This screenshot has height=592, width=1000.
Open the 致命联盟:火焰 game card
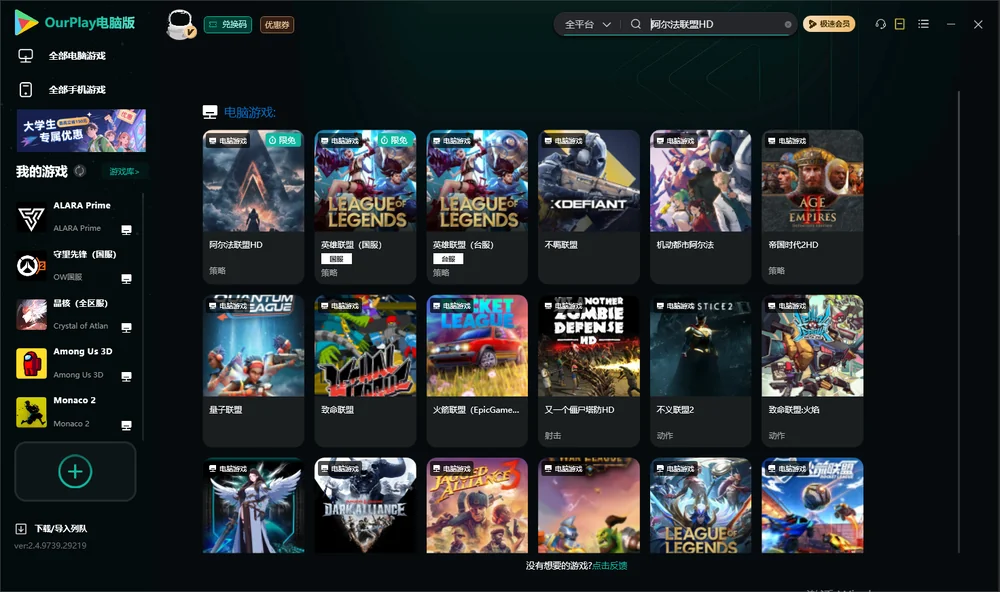tap(812, 371)
